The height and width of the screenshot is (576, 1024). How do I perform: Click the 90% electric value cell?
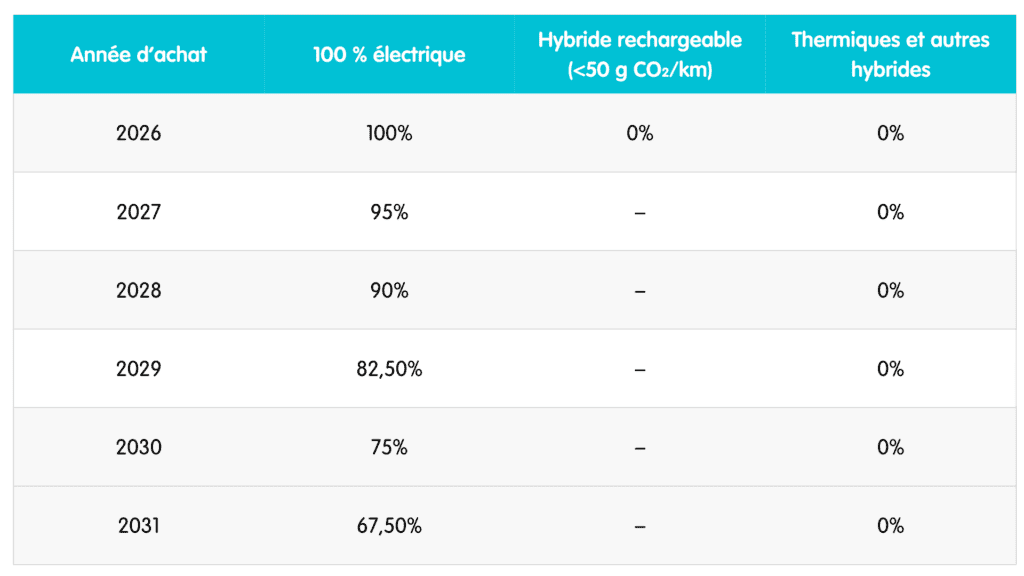[x=389, y=290]
